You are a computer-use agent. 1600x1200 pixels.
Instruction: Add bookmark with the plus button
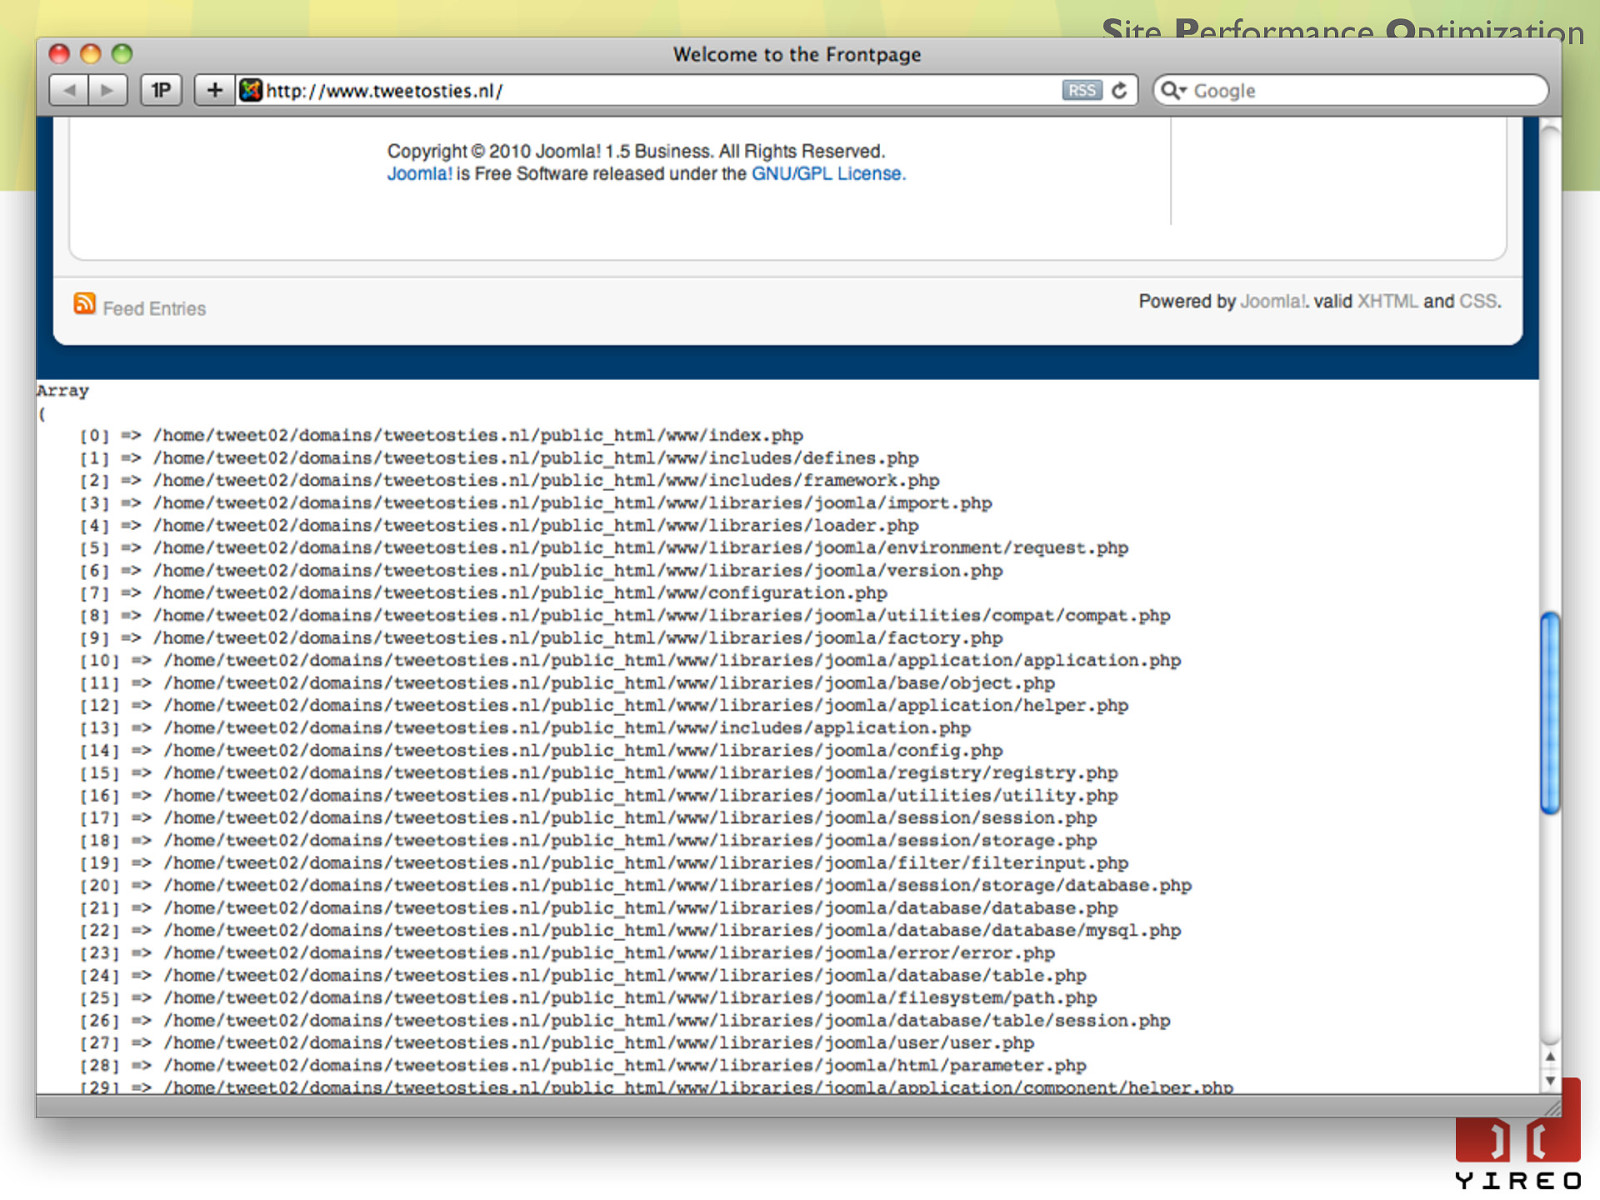pyautogui.click(x=214, y=91)
